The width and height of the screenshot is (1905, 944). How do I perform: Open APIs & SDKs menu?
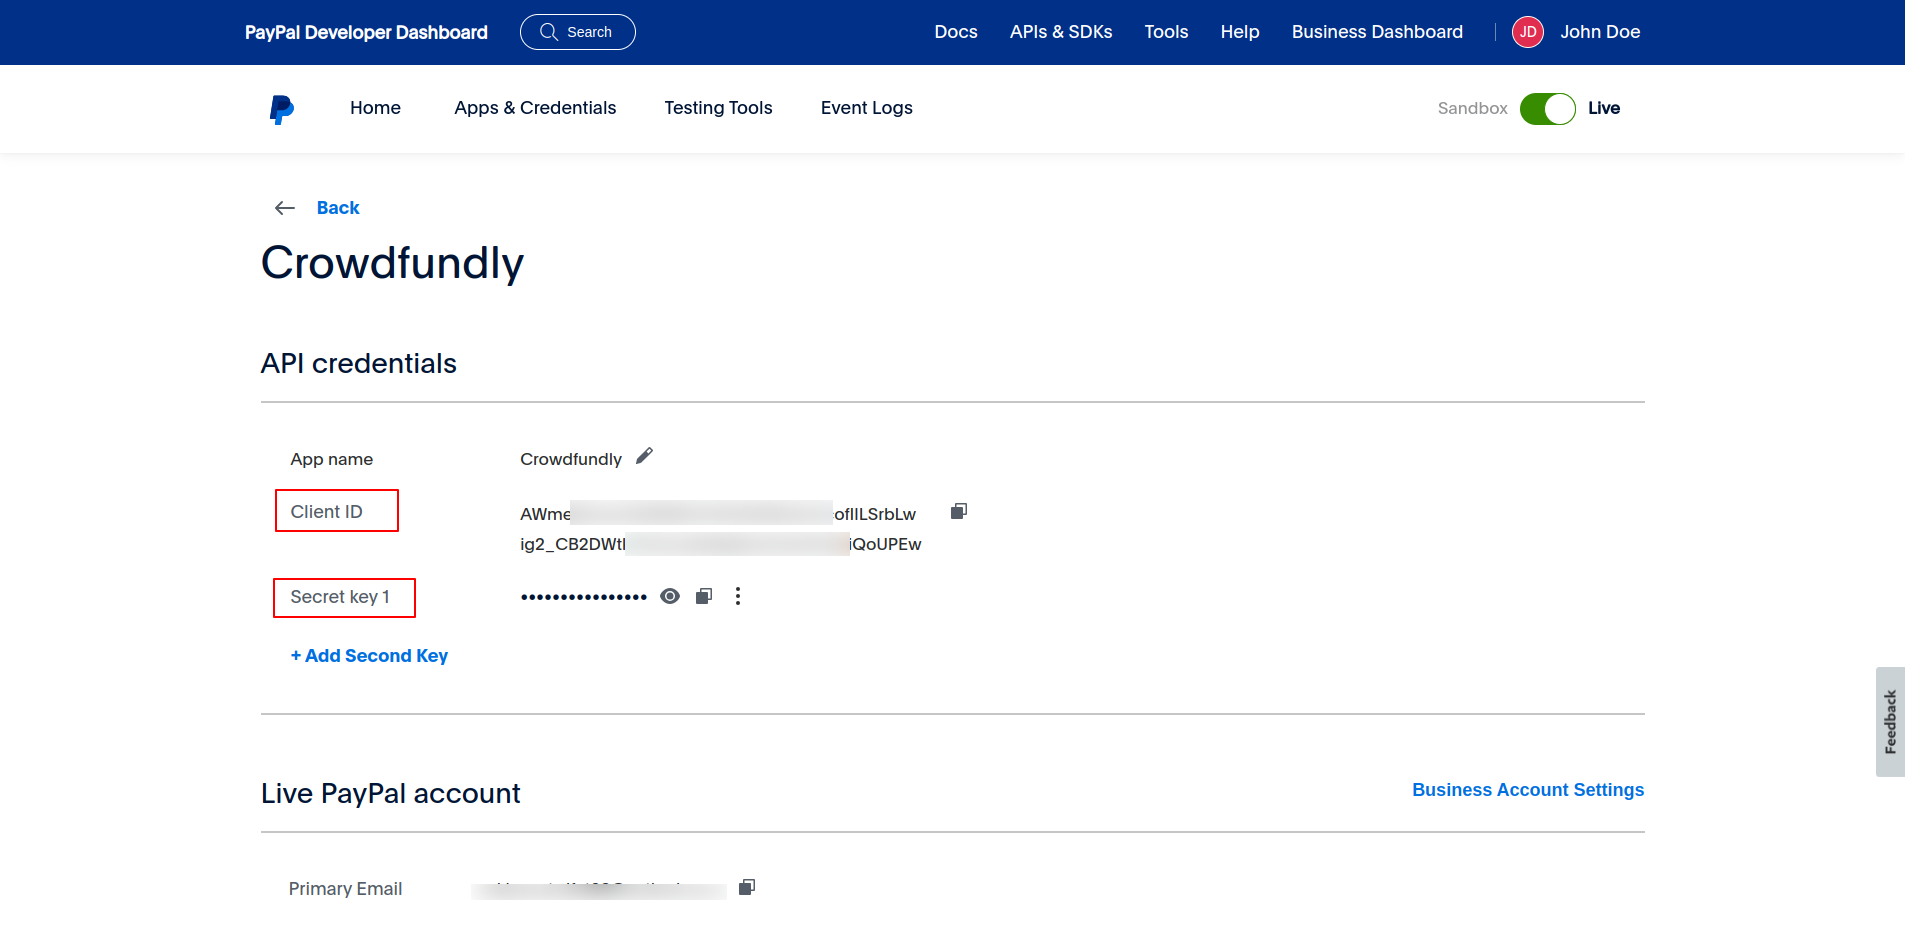[x=1061, y=32]
